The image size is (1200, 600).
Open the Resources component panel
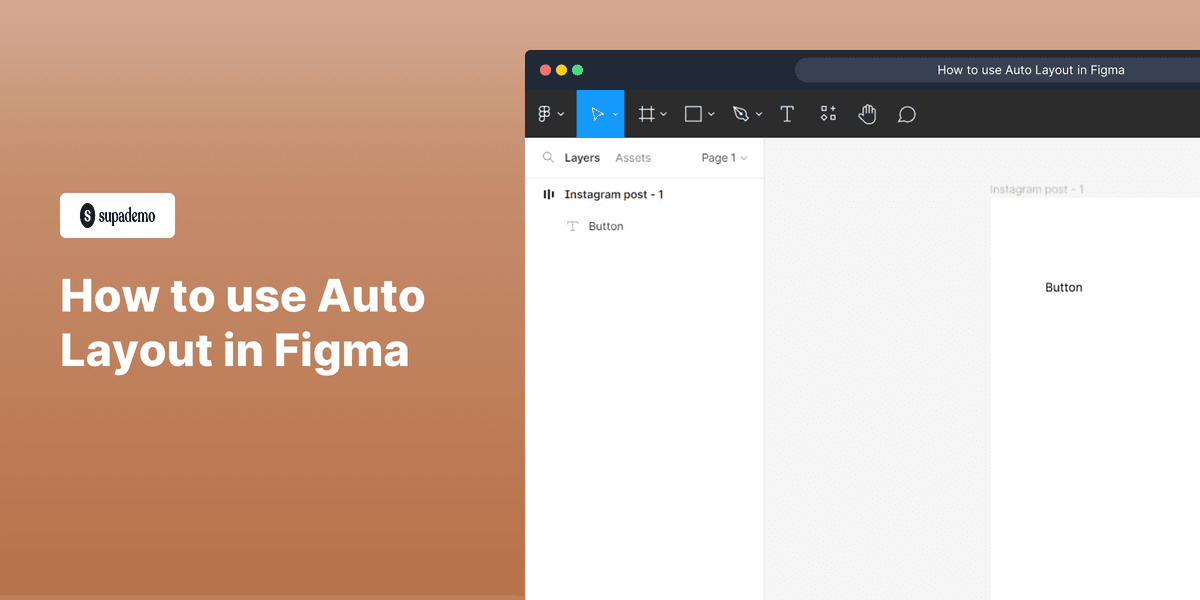pyautogui.click(x=827, y=113)
